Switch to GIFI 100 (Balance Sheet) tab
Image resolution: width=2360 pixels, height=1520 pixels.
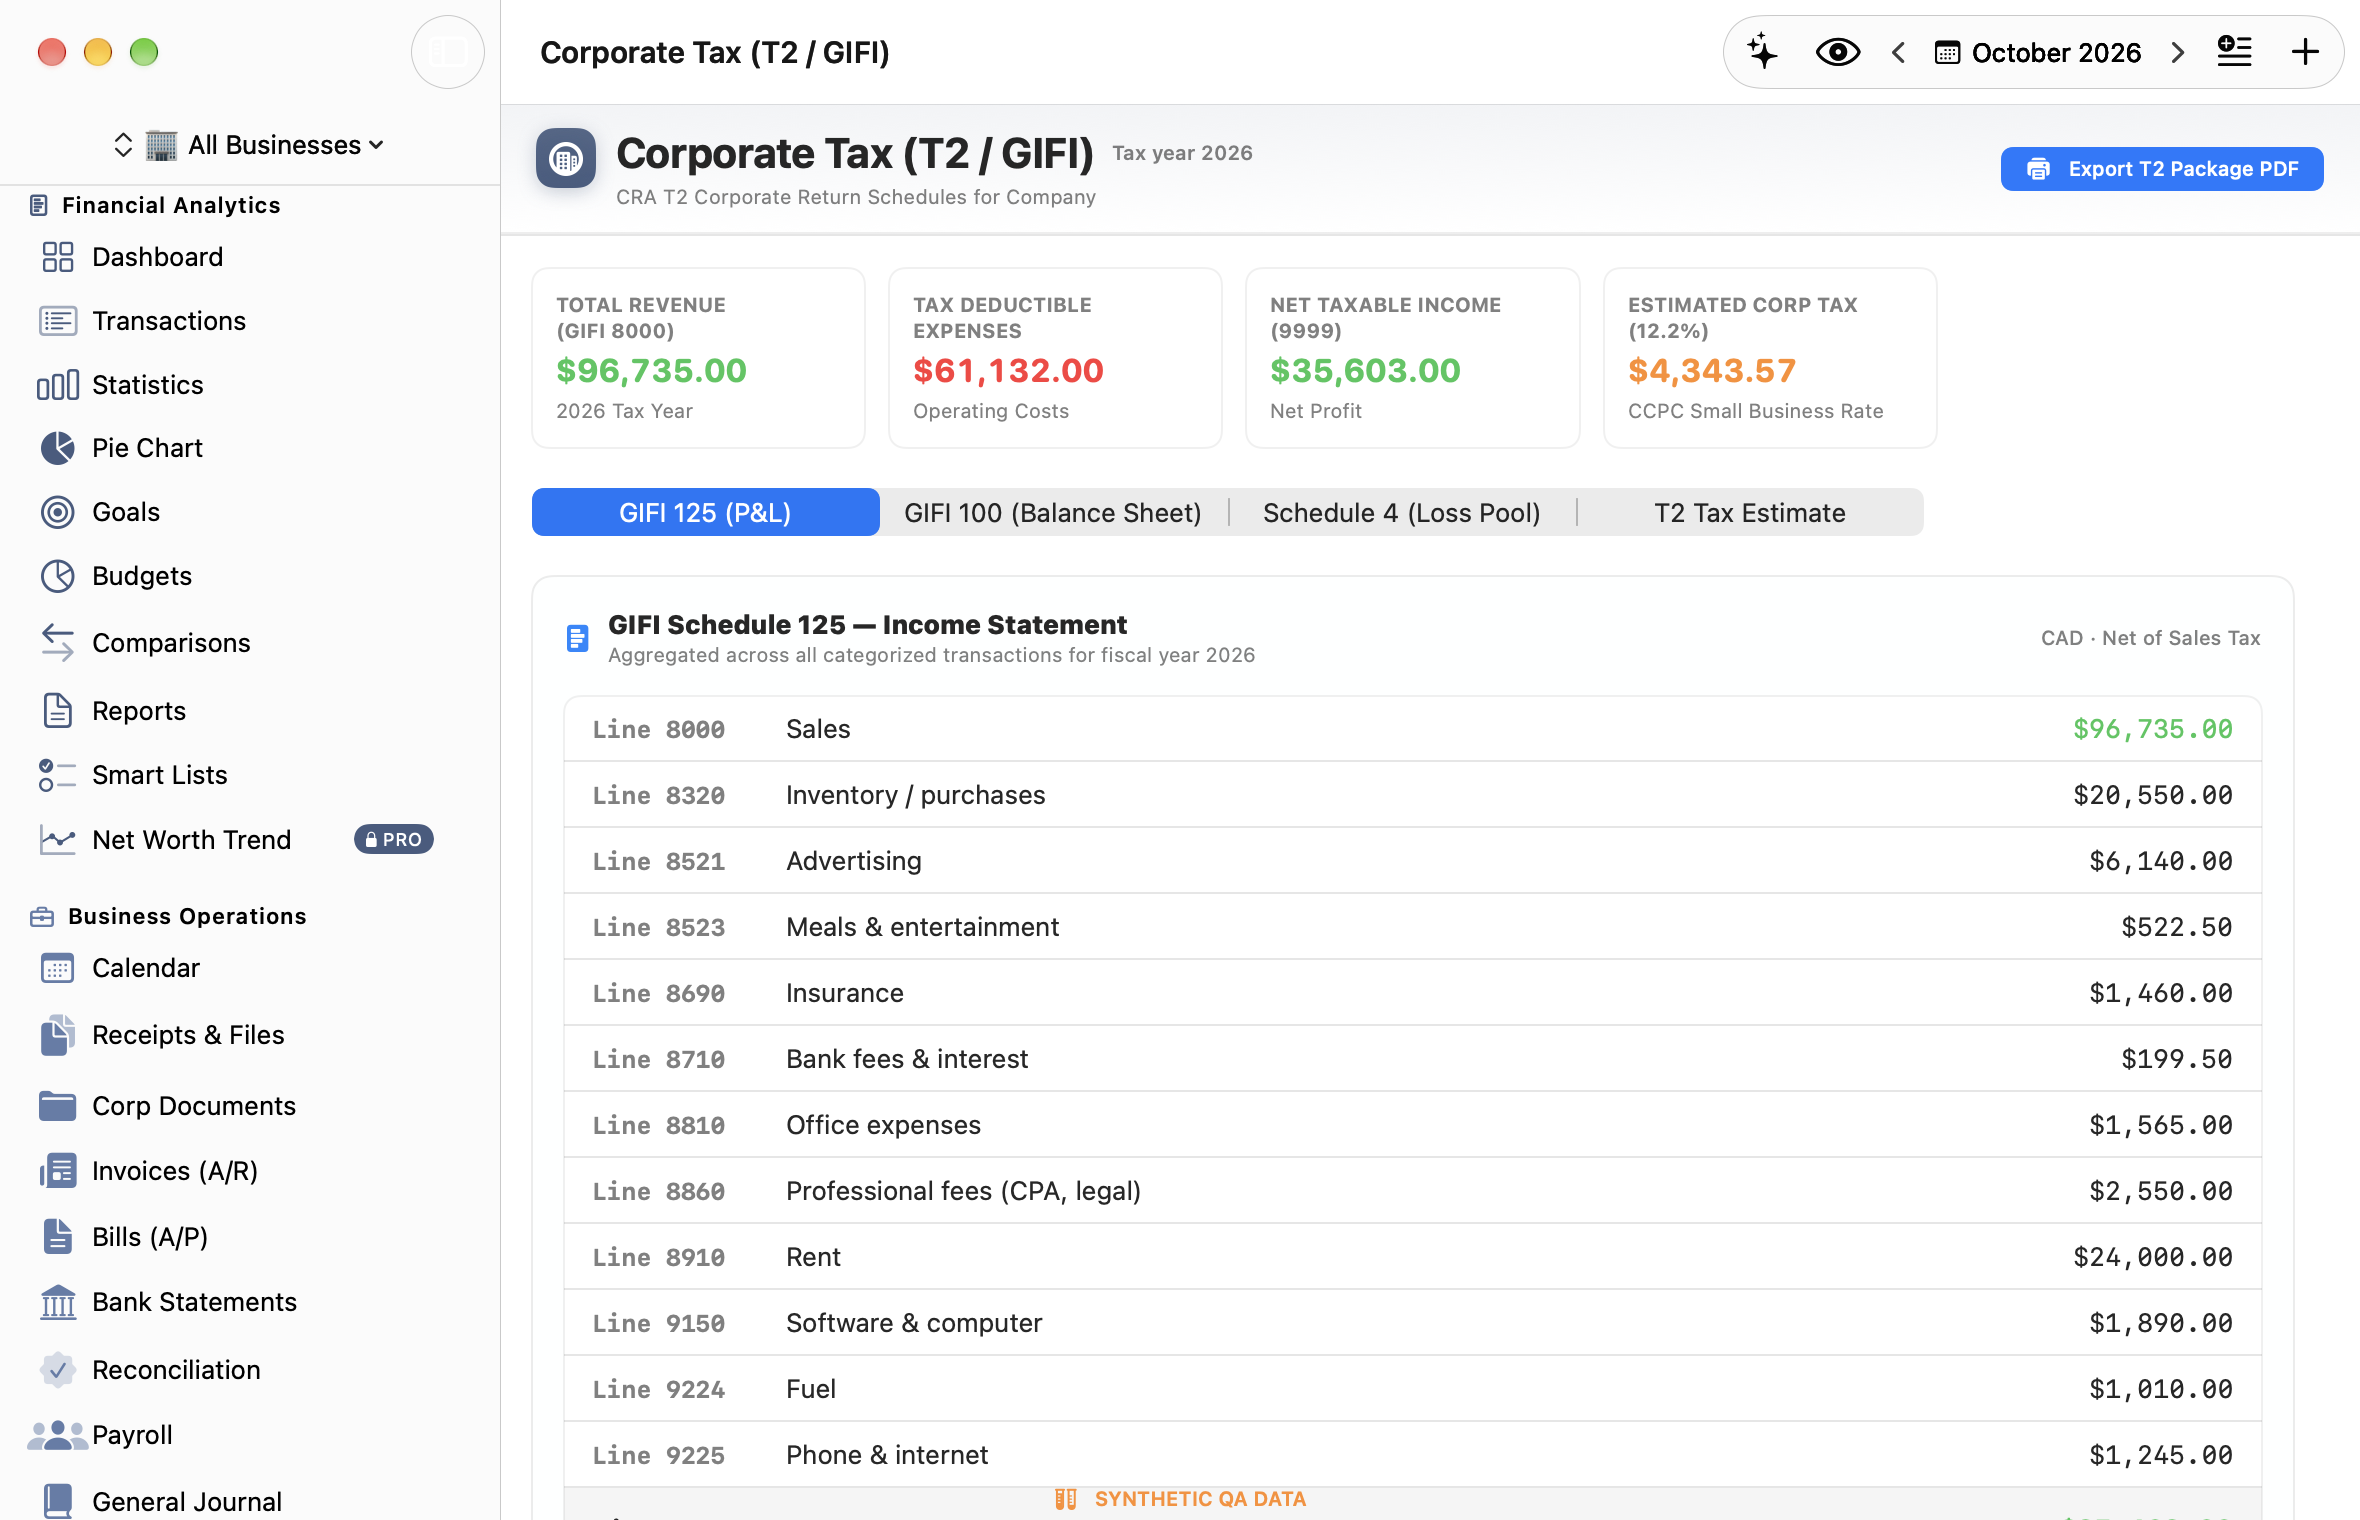tap(1053, 512)
